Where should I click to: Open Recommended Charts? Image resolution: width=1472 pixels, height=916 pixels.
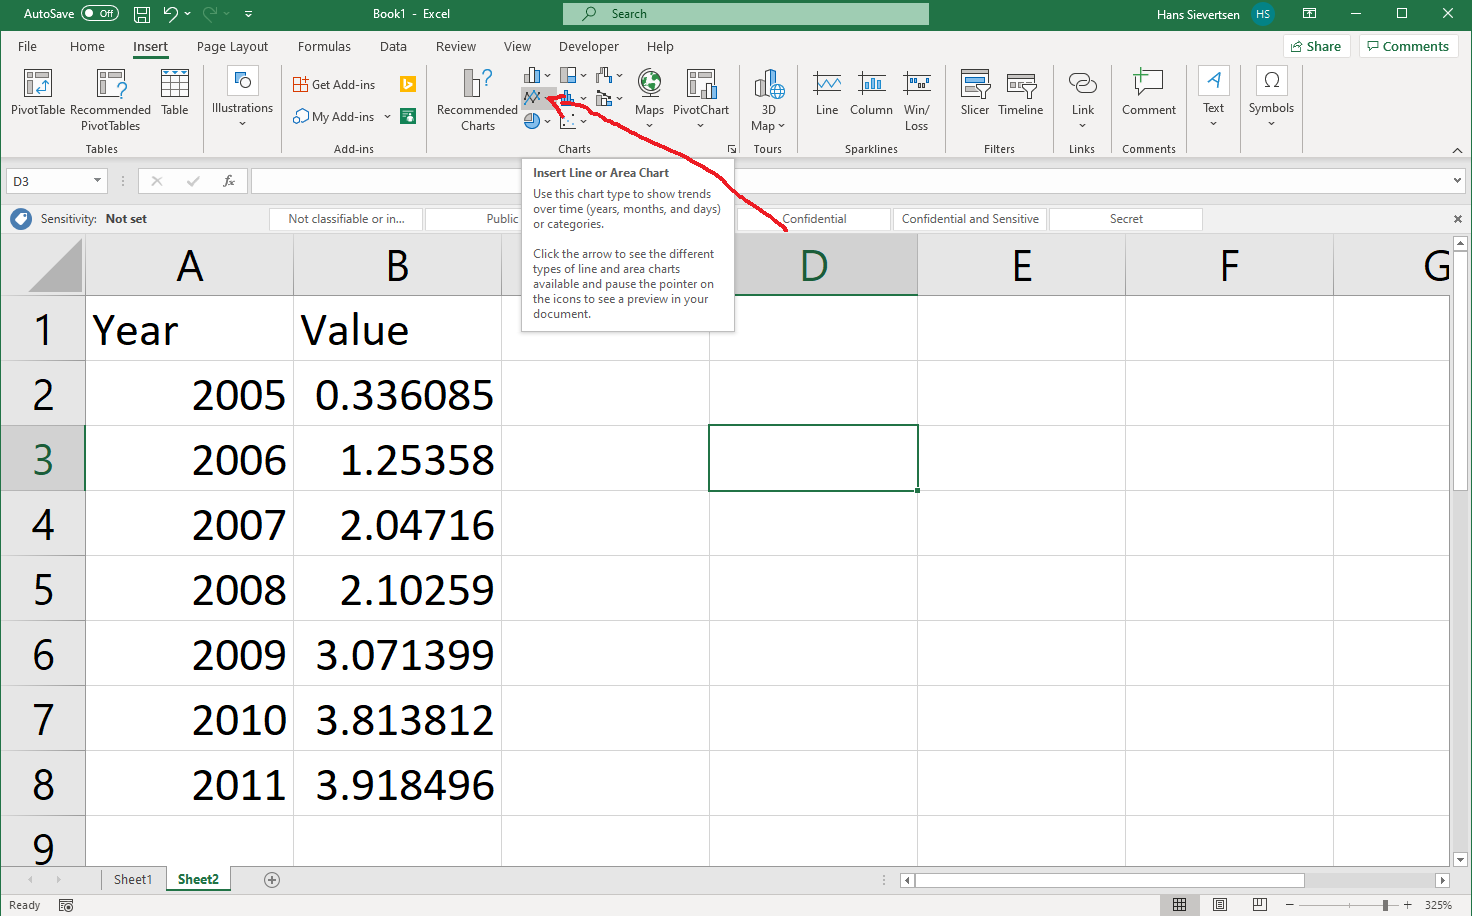477,99
